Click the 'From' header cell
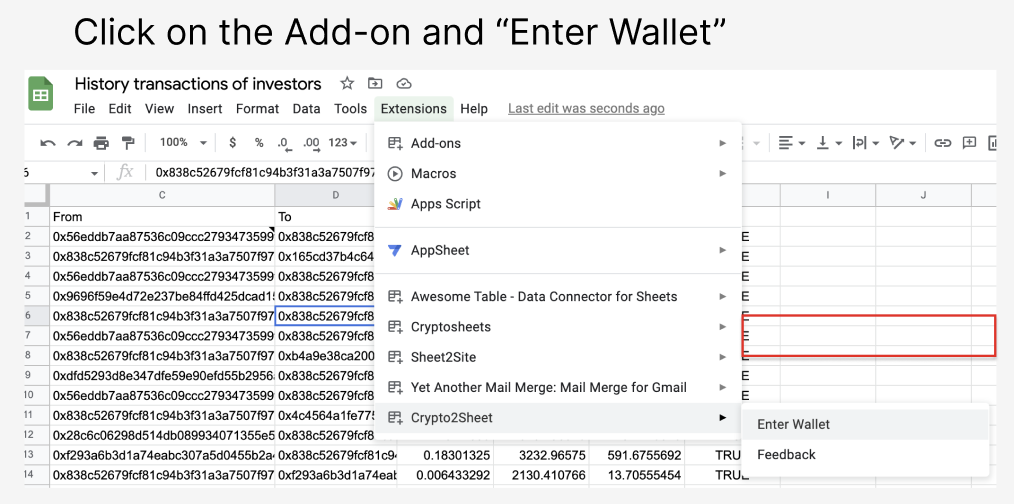The image size is (1014, 504). click(162, 216)
